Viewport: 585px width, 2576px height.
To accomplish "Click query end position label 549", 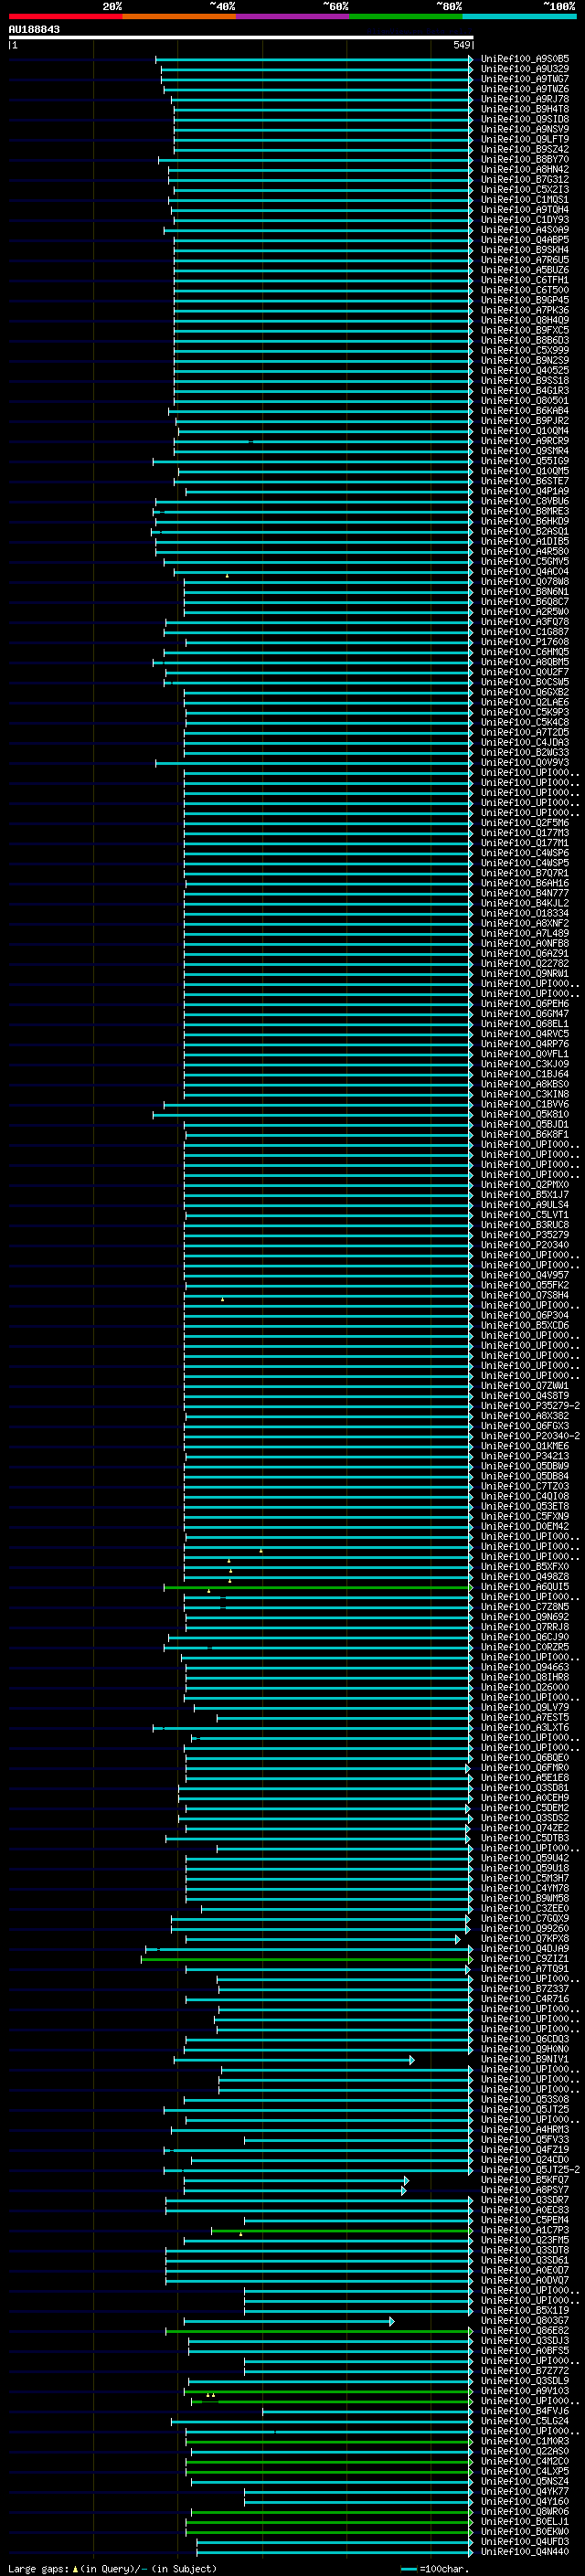I will coord(461,45).
